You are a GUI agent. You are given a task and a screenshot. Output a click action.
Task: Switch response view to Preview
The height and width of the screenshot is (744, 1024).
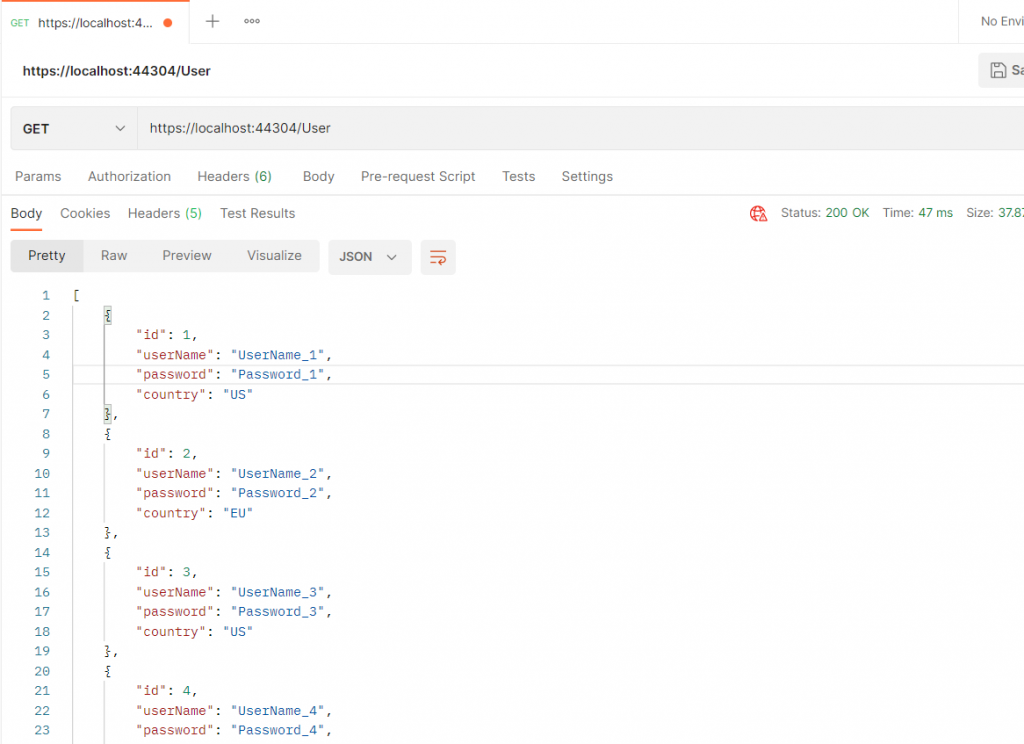187,256
